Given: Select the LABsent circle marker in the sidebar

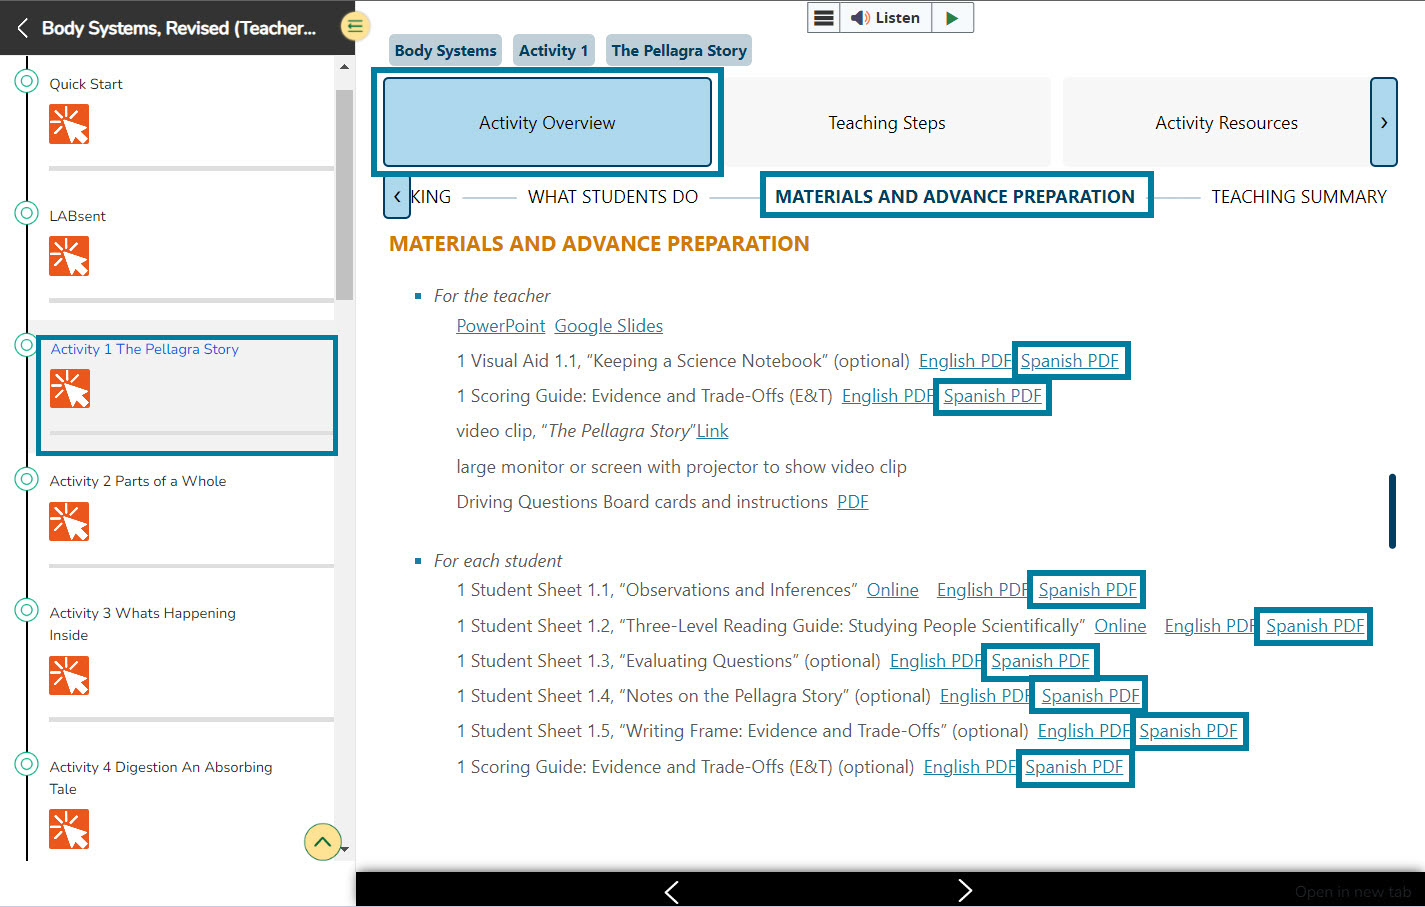Looking at the screenshot, I should (x=26, y=212).
